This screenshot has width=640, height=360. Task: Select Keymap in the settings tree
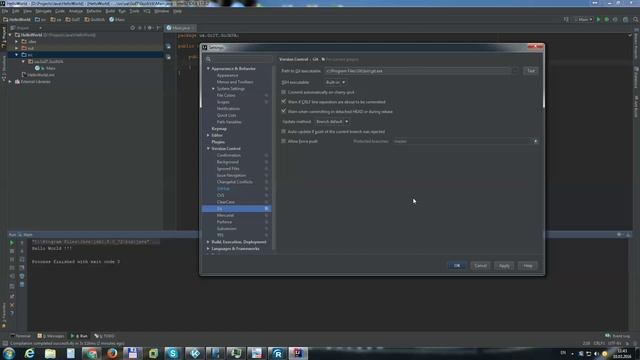(x=219, y=129)
